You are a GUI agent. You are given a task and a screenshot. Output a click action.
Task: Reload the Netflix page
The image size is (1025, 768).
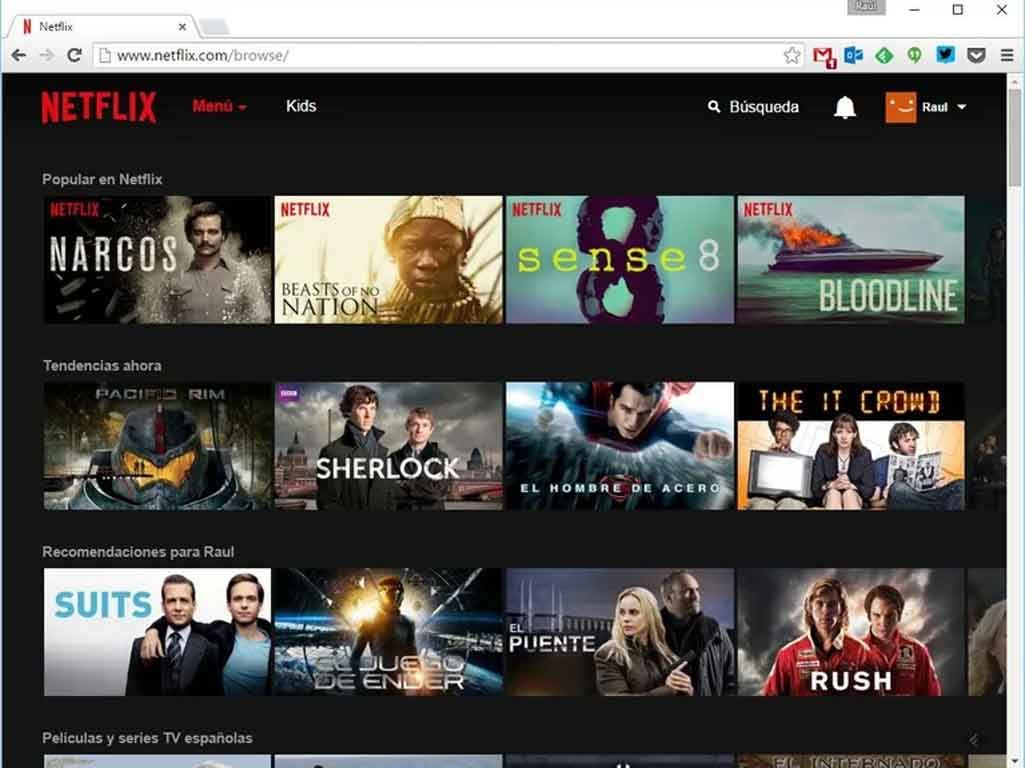coord(75,56)
